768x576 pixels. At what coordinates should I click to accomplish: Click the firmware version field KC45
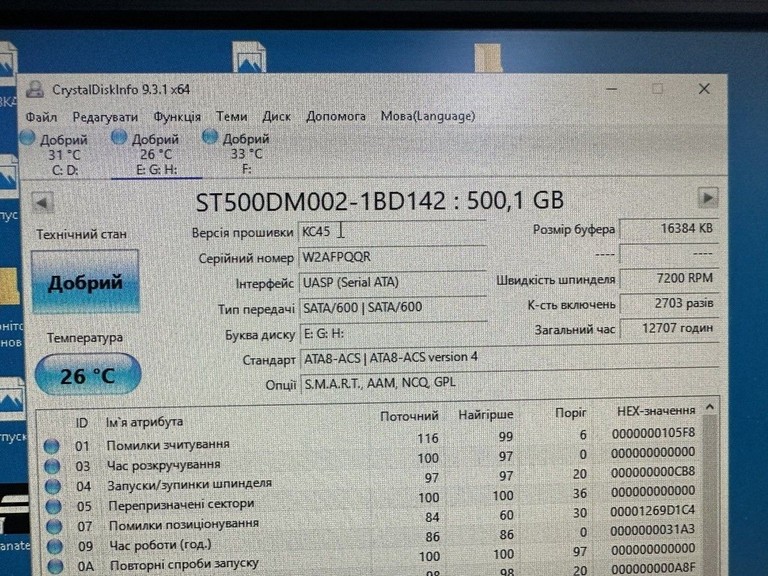(392, 232)
